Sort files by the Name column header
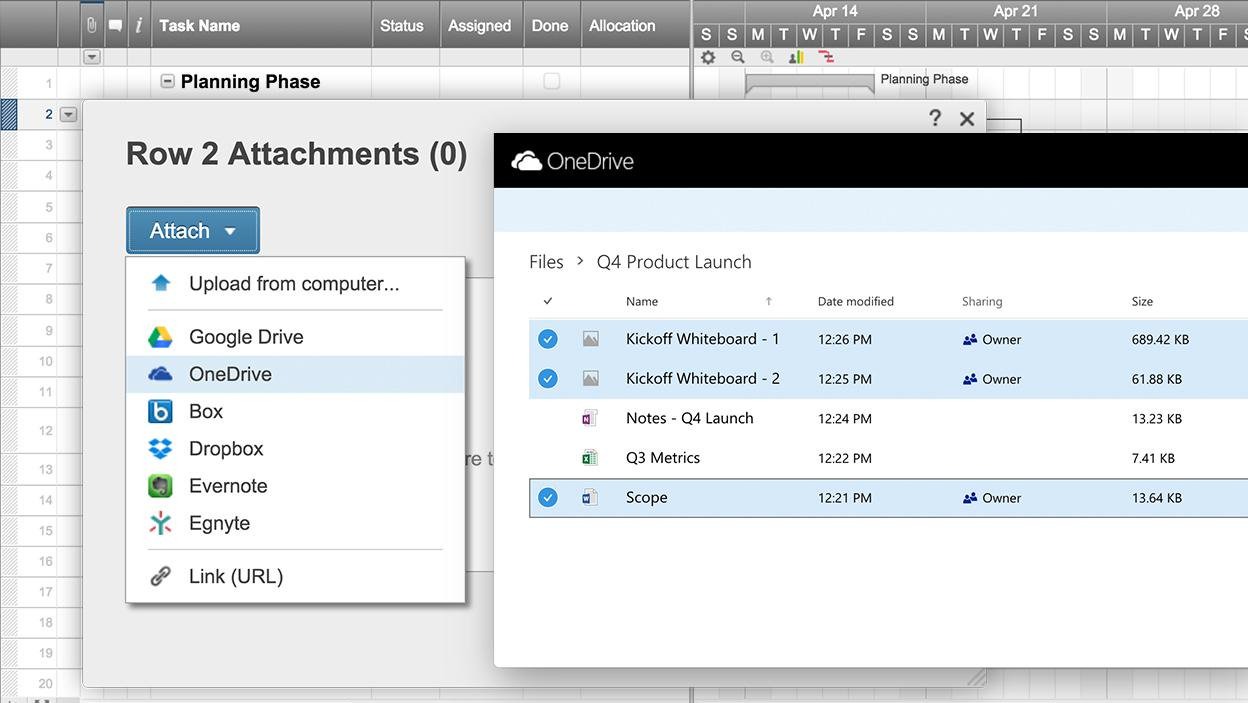 (642, 301)
